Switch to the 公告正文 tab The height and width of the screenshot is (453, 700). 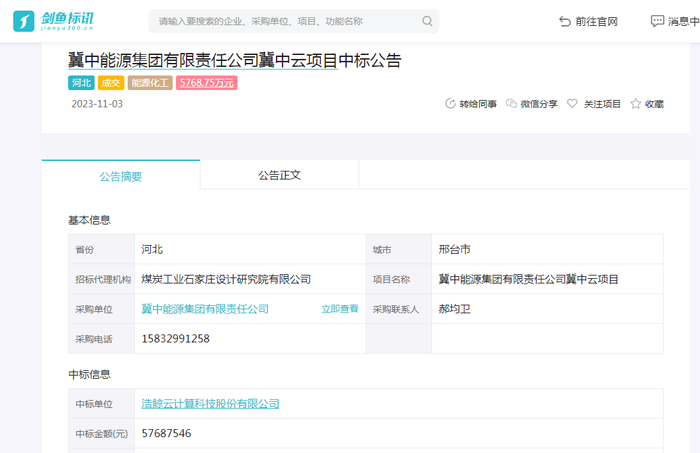pos(279,175)
